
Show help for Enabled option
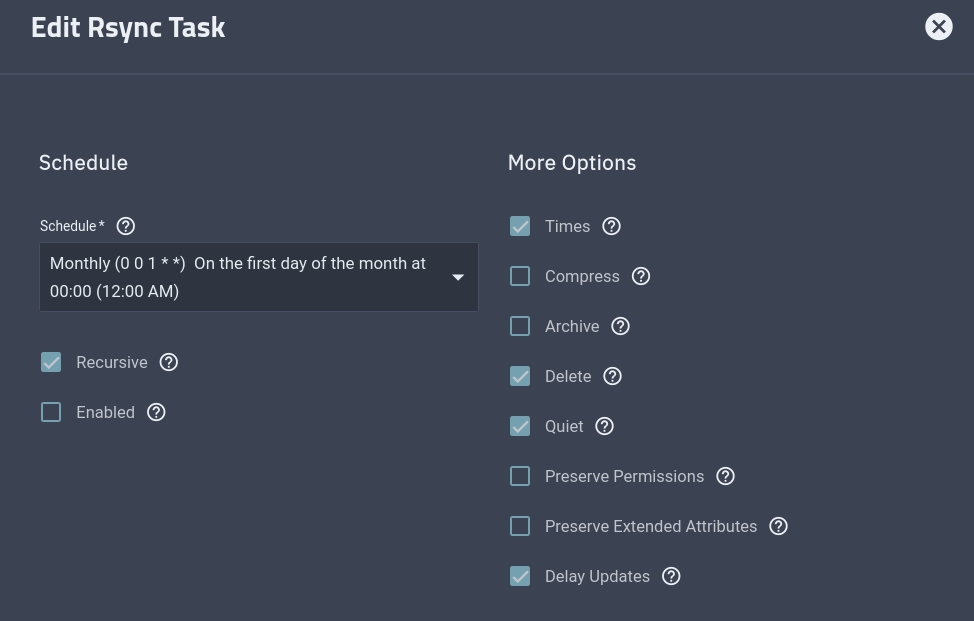pos(156,412)
